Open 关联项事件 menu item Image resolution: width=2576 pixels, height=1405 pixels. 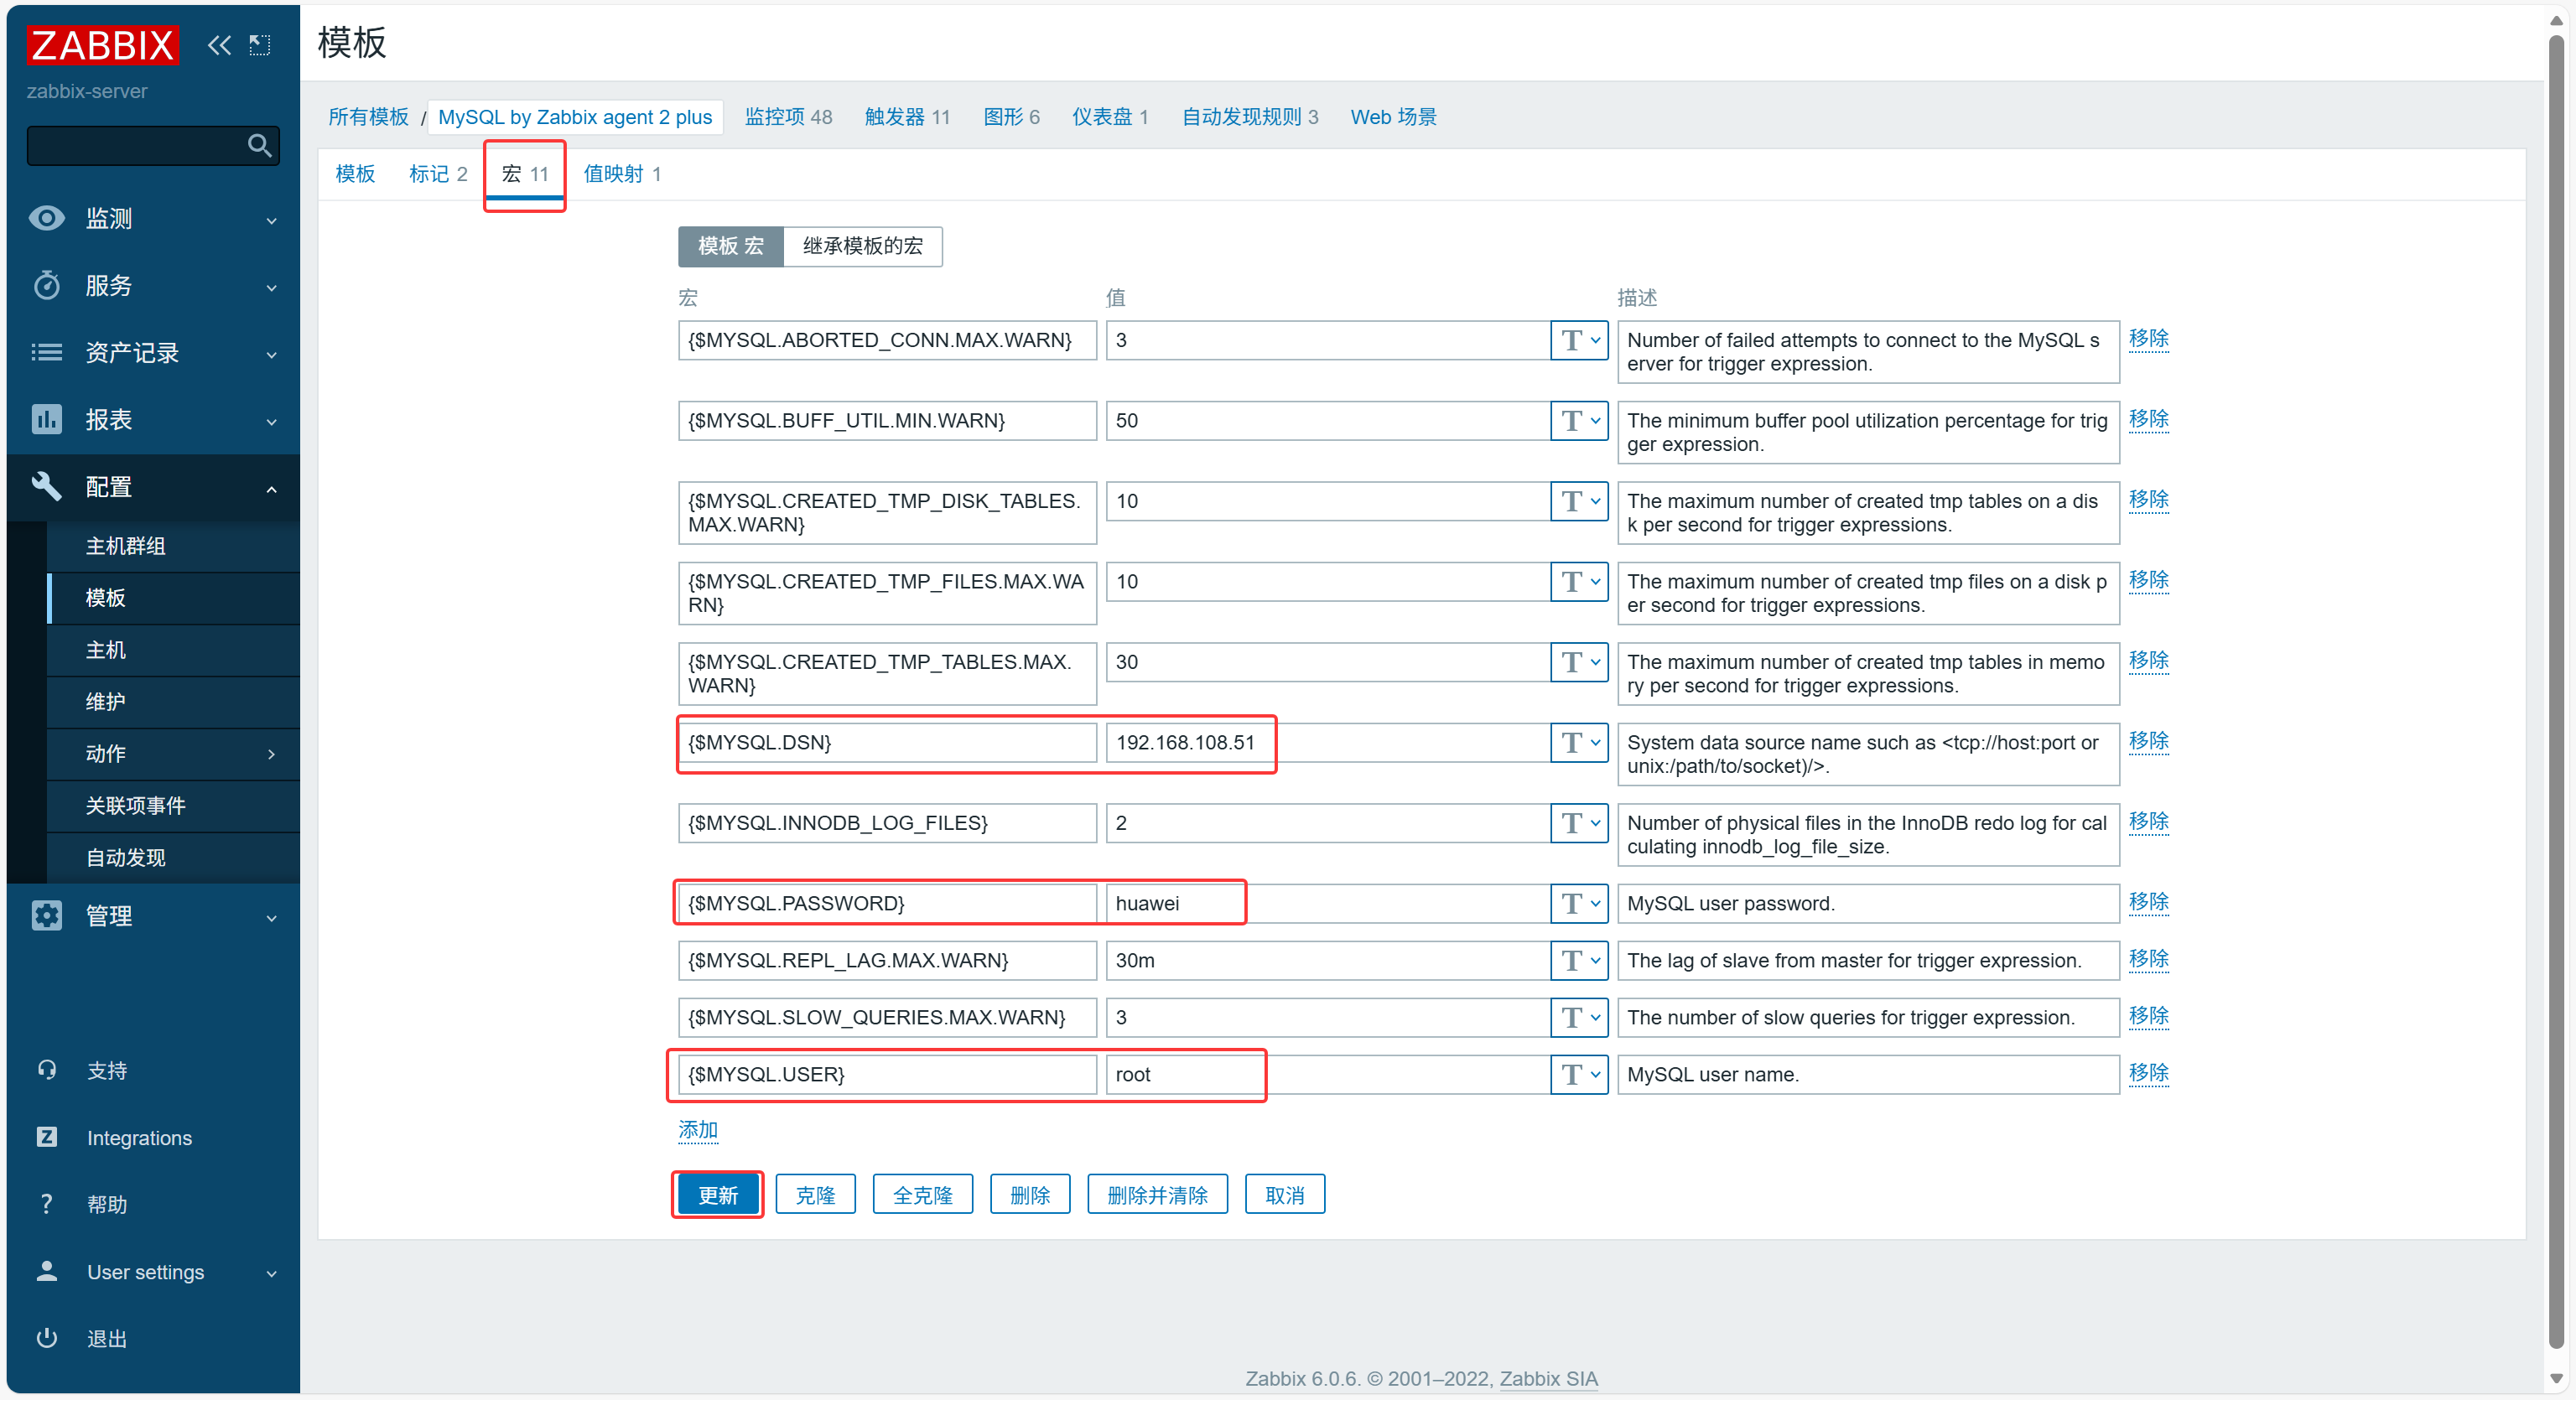(173, 806)
